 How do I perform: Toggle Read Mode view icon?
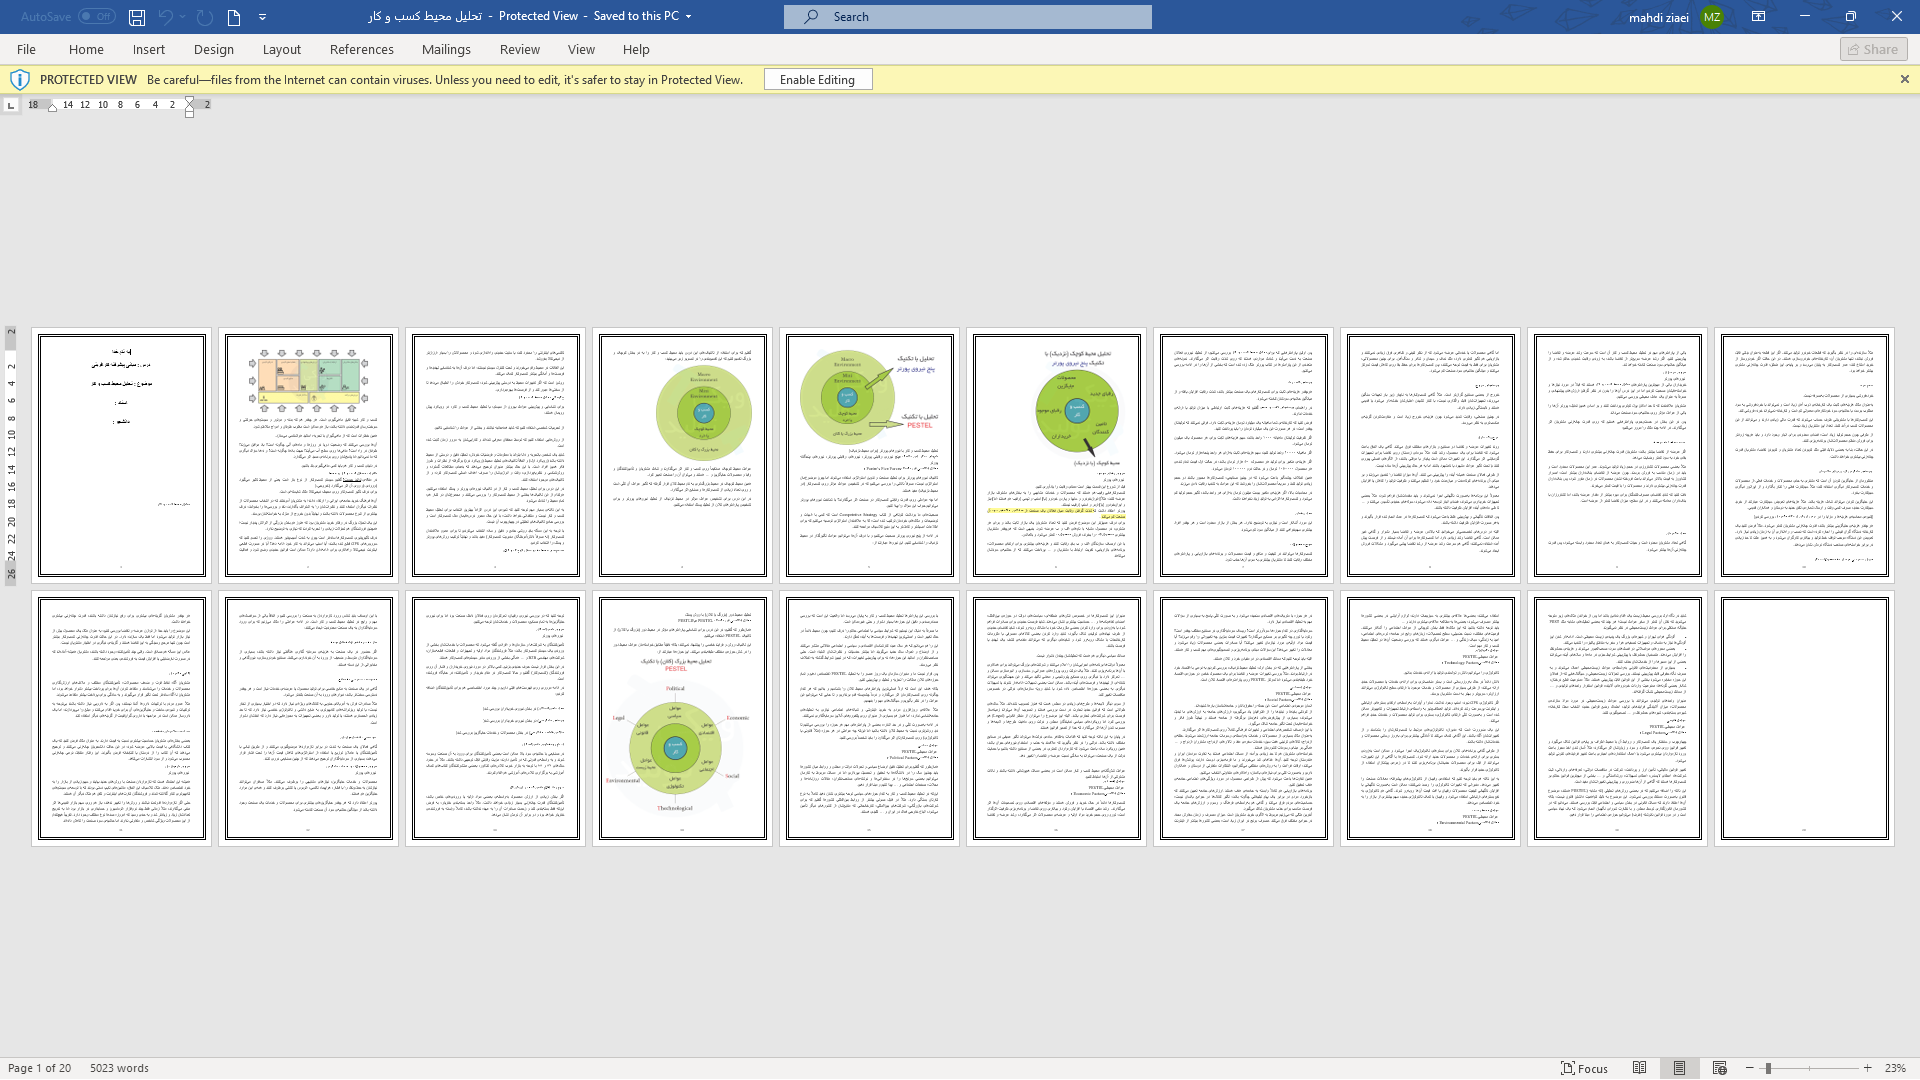point(1640,1068)
